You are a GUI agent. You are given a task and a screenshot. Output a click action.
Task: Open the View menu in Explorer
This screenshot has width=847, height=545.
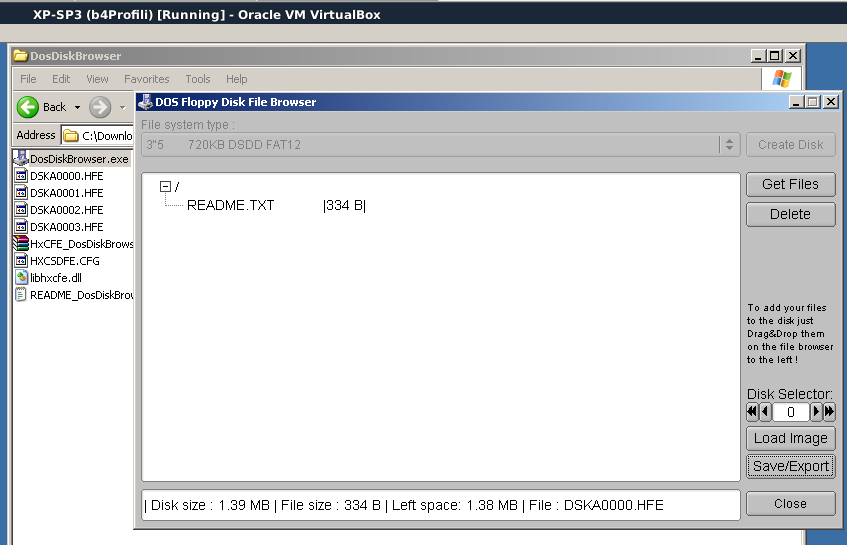tap(97, 79)
